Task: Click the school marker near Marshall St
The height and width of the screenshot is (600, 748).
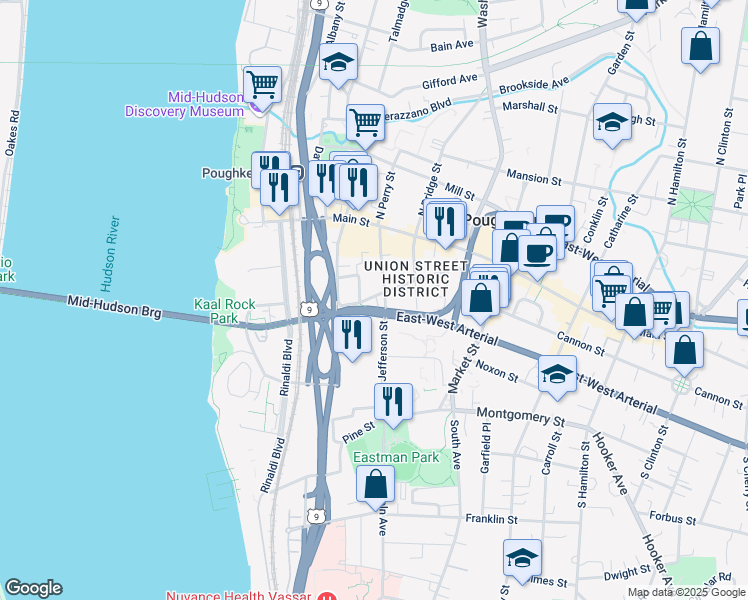Action: point(613,125)
